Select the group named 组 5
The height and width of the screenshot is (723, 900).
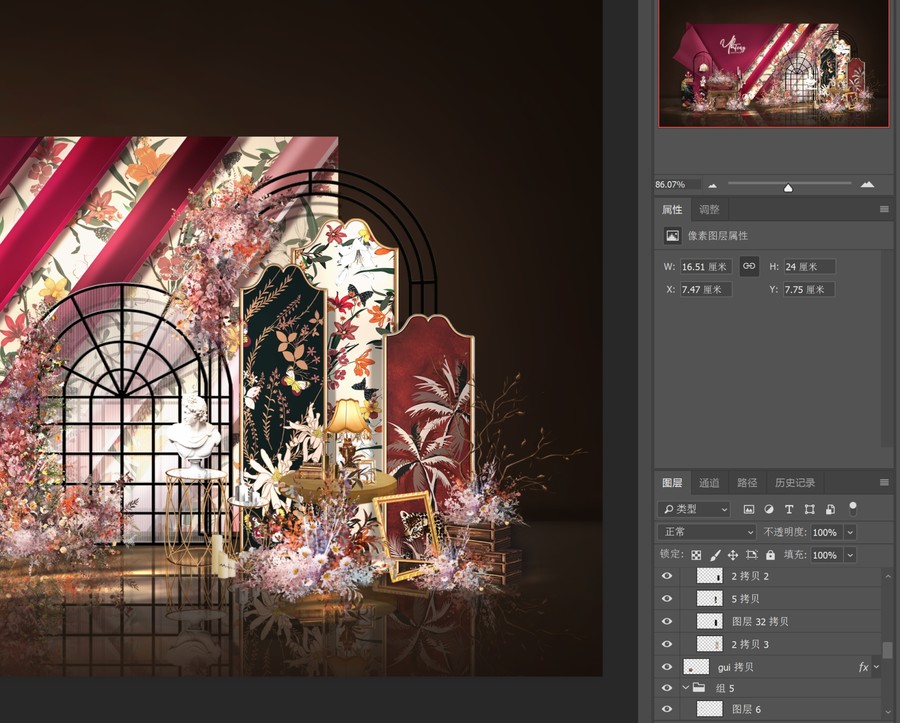click(x=725, y=688)
